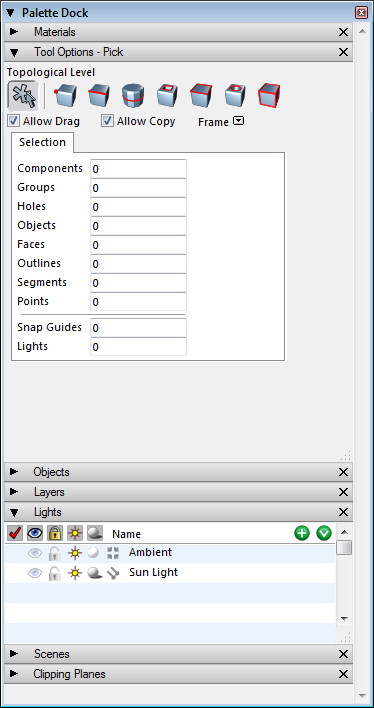Image resolution: width=374 pixels, height=708 pixels.
Task: Click the green add light button
Action: (x=302, y=533)
